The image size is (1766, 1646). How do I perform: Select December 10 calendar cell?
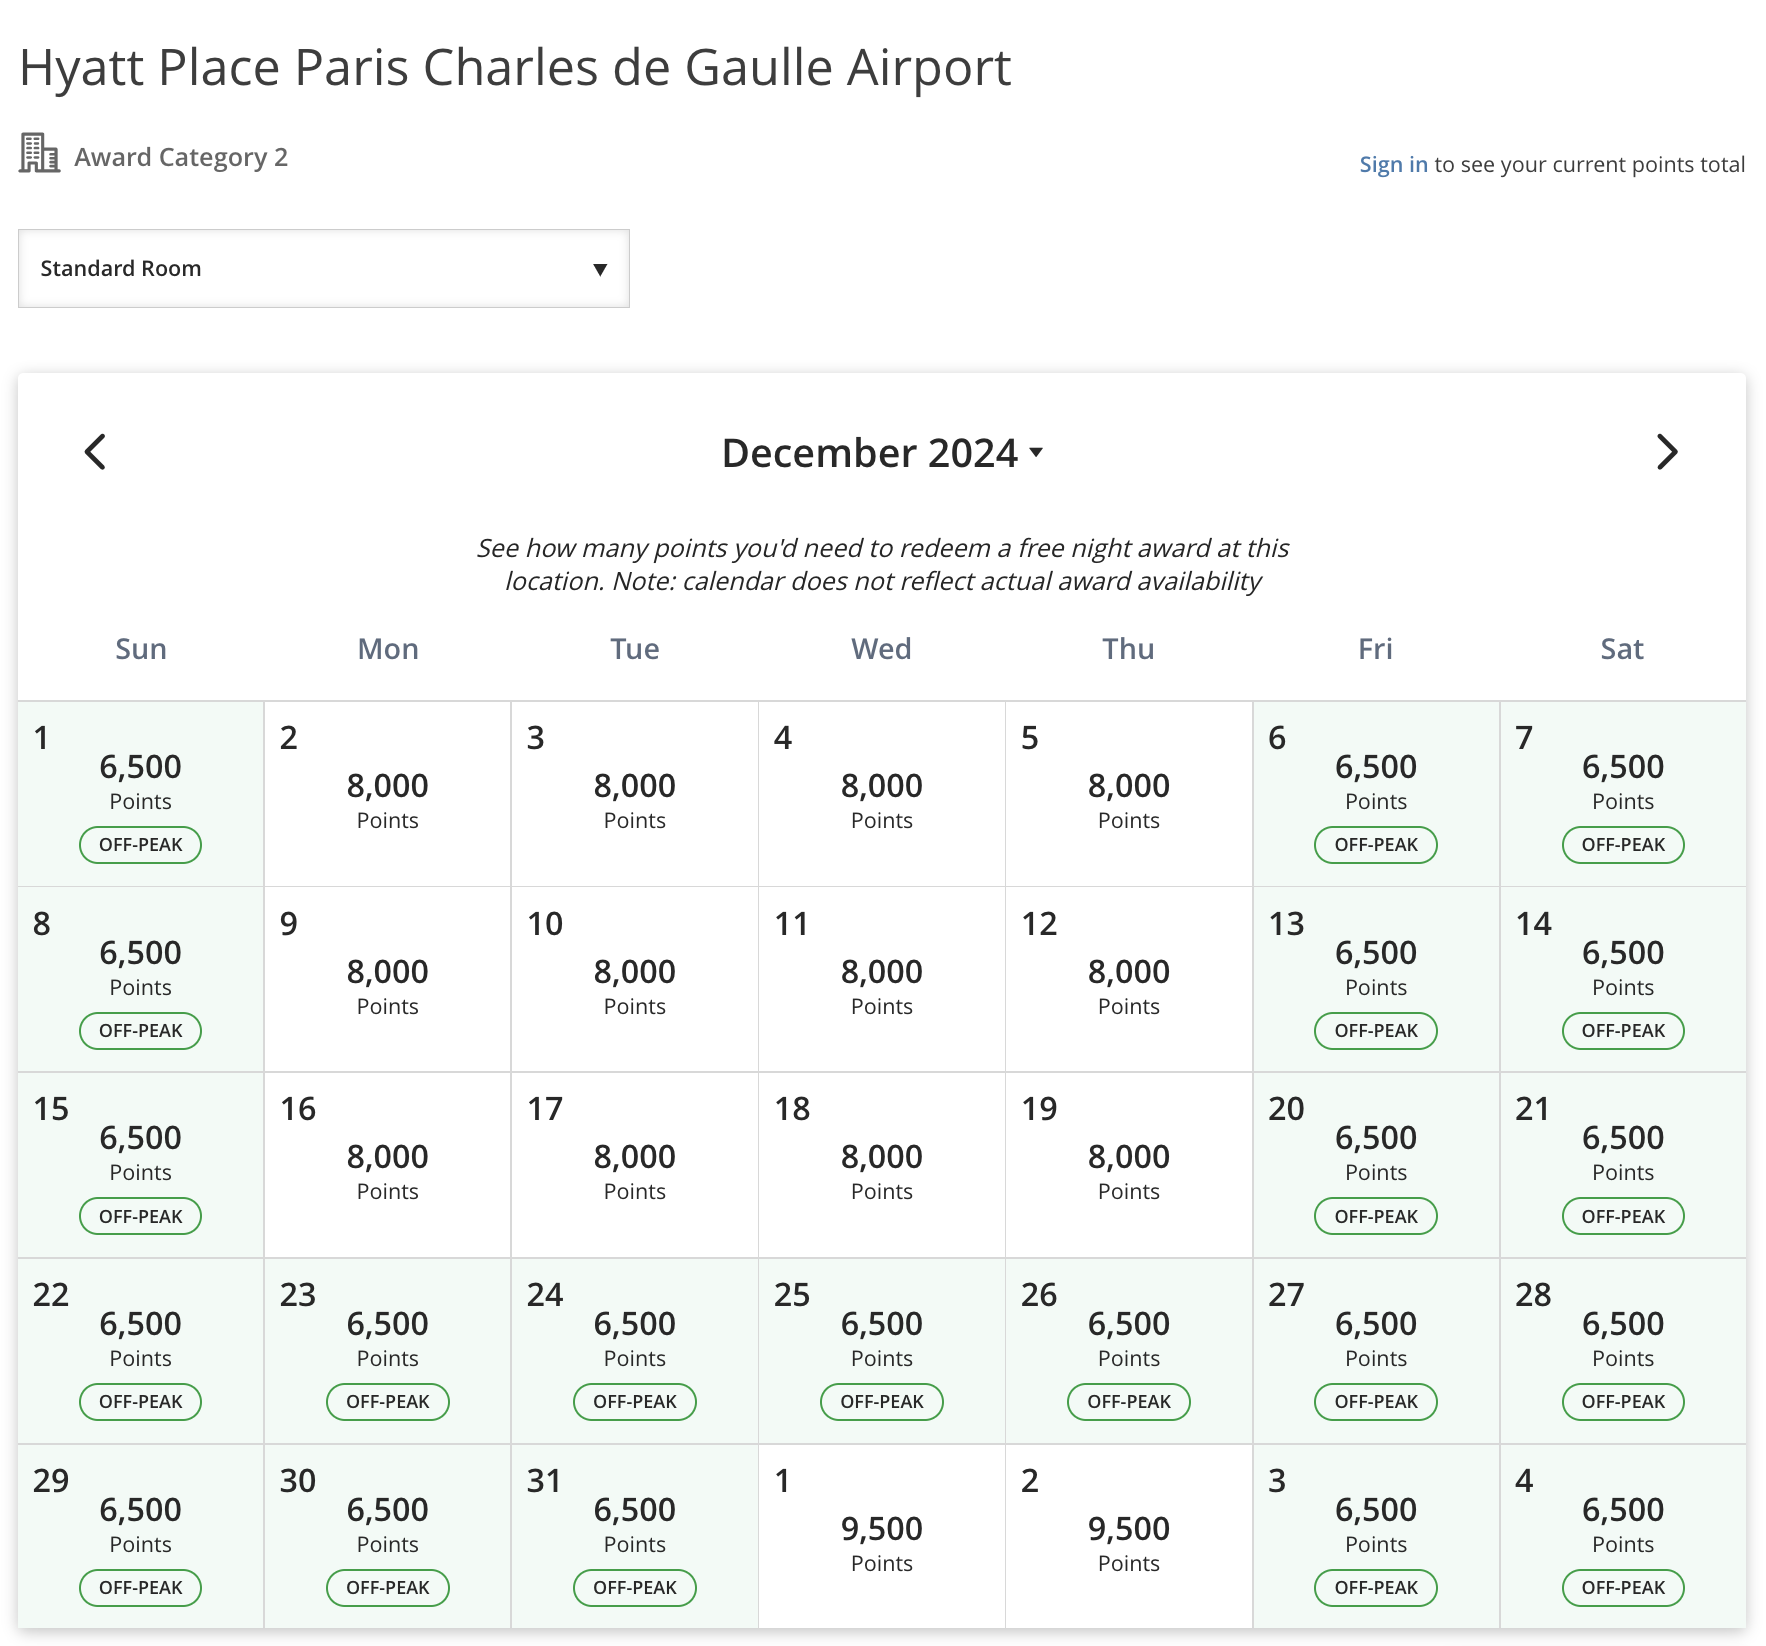[x=635, y=980]
